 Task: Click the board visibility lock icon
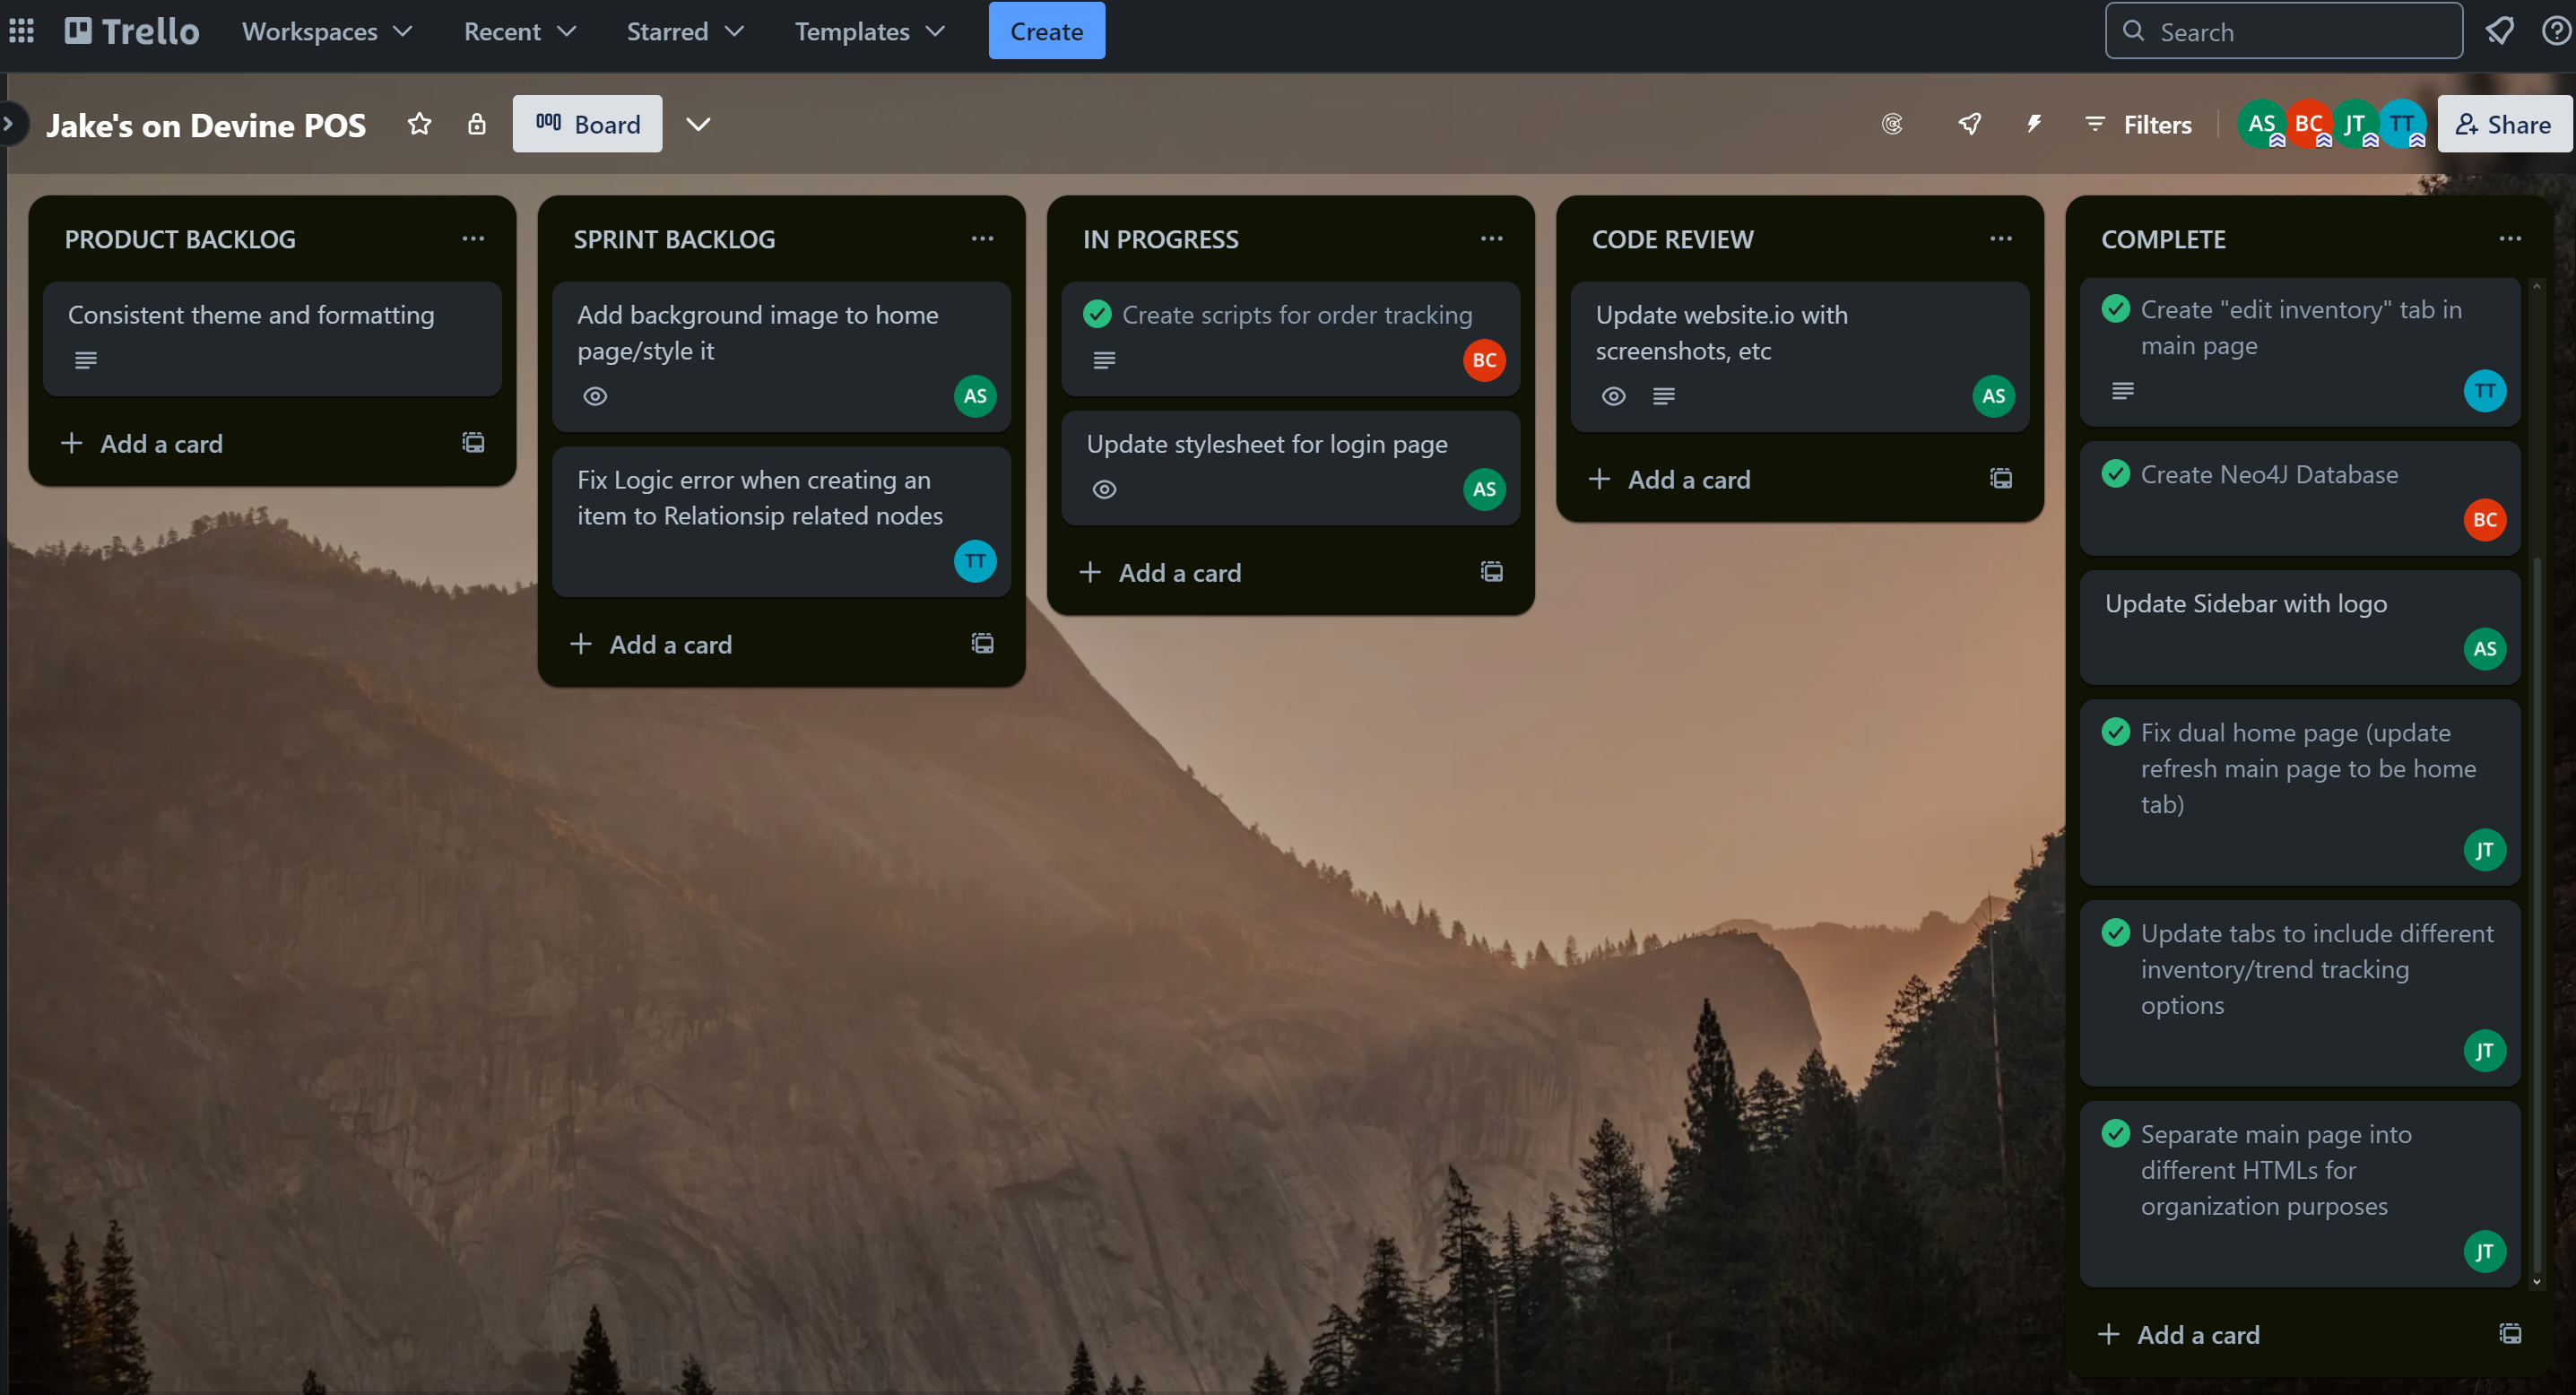tap(477, 124)
